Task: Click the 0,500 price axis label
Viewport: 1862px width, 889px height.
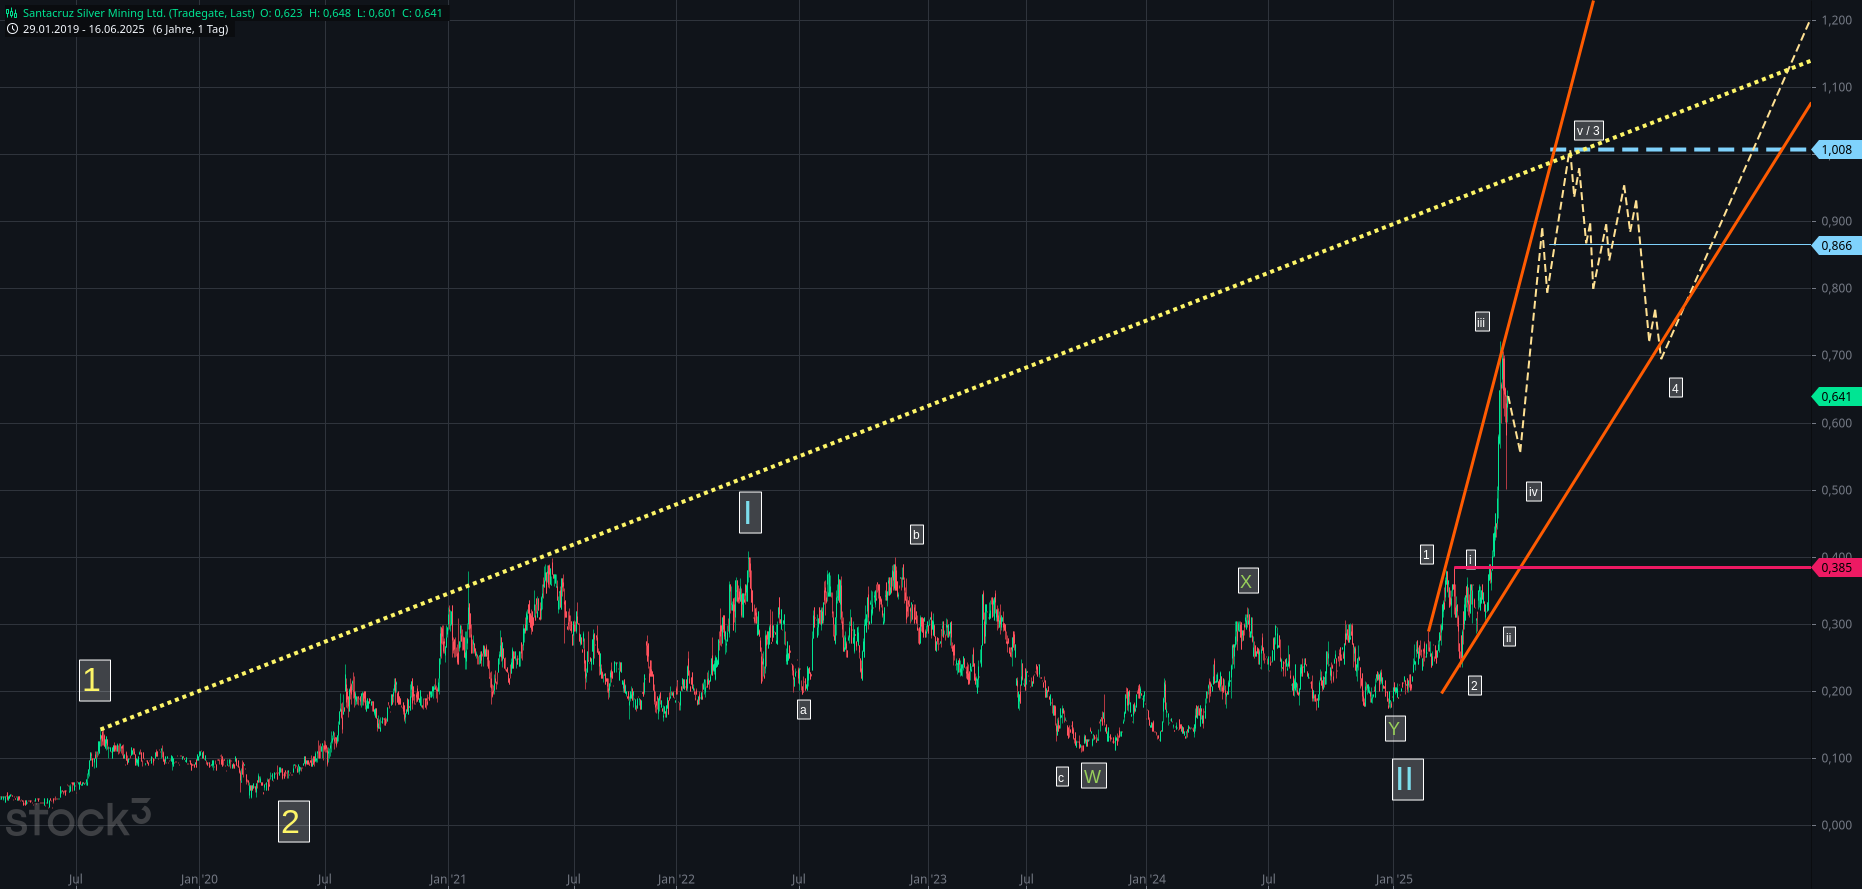Action: tap(1837, 490)
